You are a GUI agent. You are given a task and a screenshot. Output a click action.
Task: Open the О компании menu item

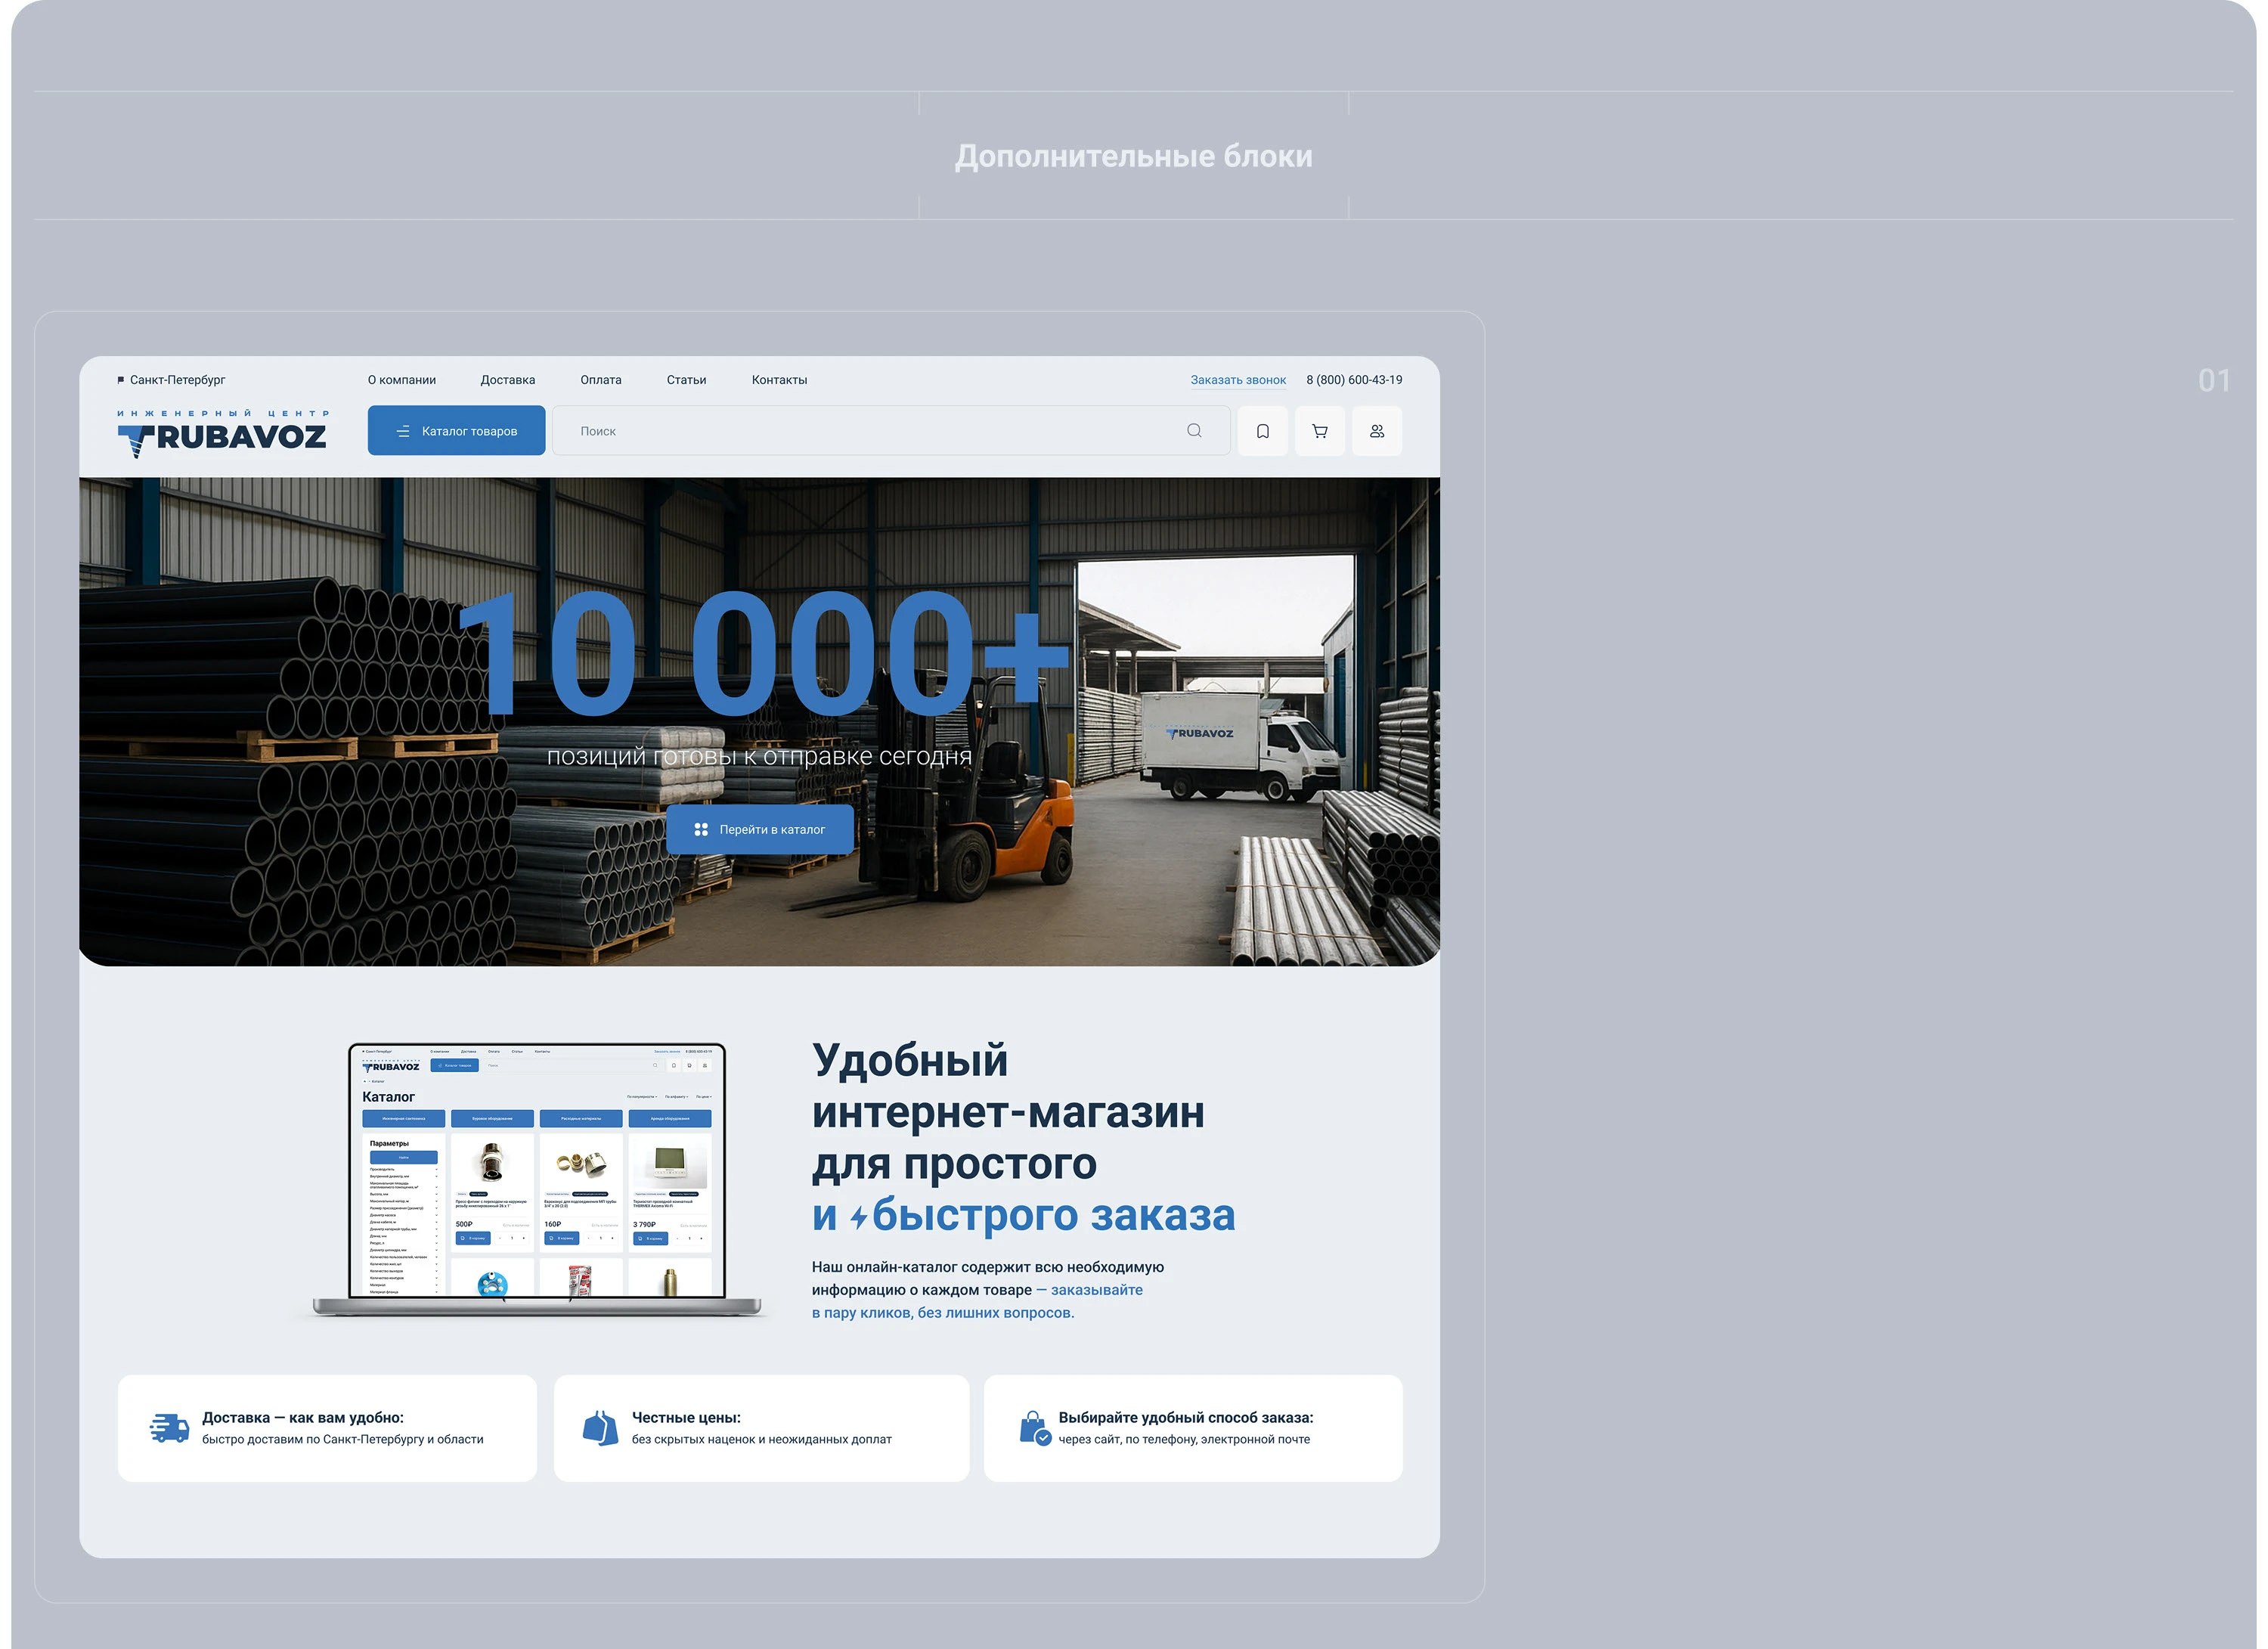tap(402, 380)
